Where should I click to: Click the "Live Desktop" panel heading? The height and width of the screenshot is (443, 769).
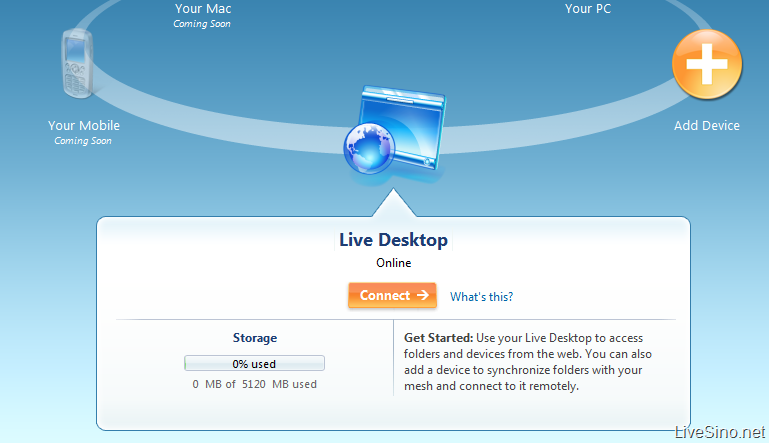pyautogui.click(x=393, y=240)
